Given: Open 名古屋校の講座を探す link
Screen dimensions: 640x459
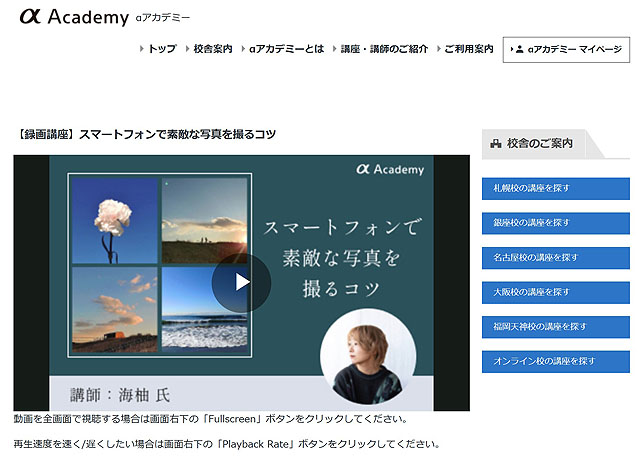Looking at the screenshot, I should click(x=555, y=257).
